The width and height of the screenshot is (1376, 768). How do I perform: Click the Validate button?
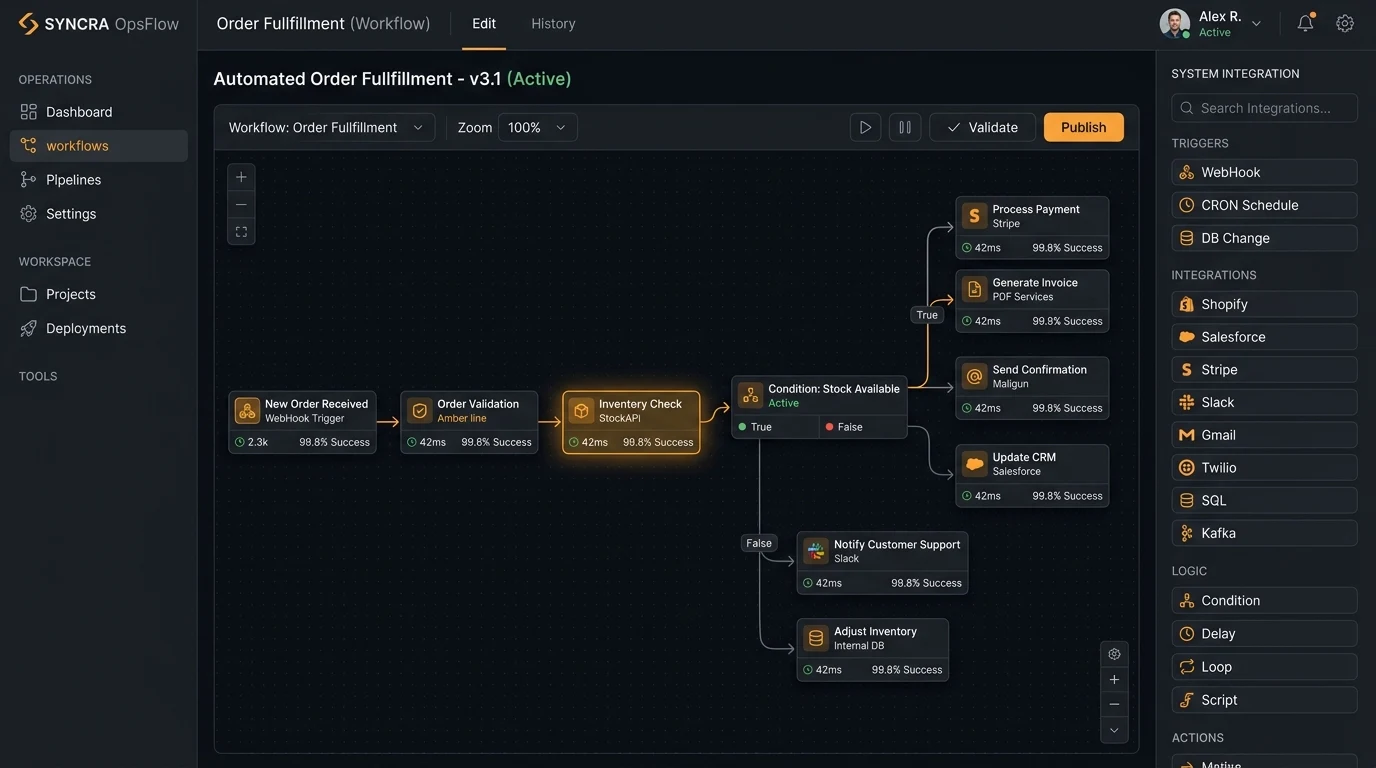(982, 127)
